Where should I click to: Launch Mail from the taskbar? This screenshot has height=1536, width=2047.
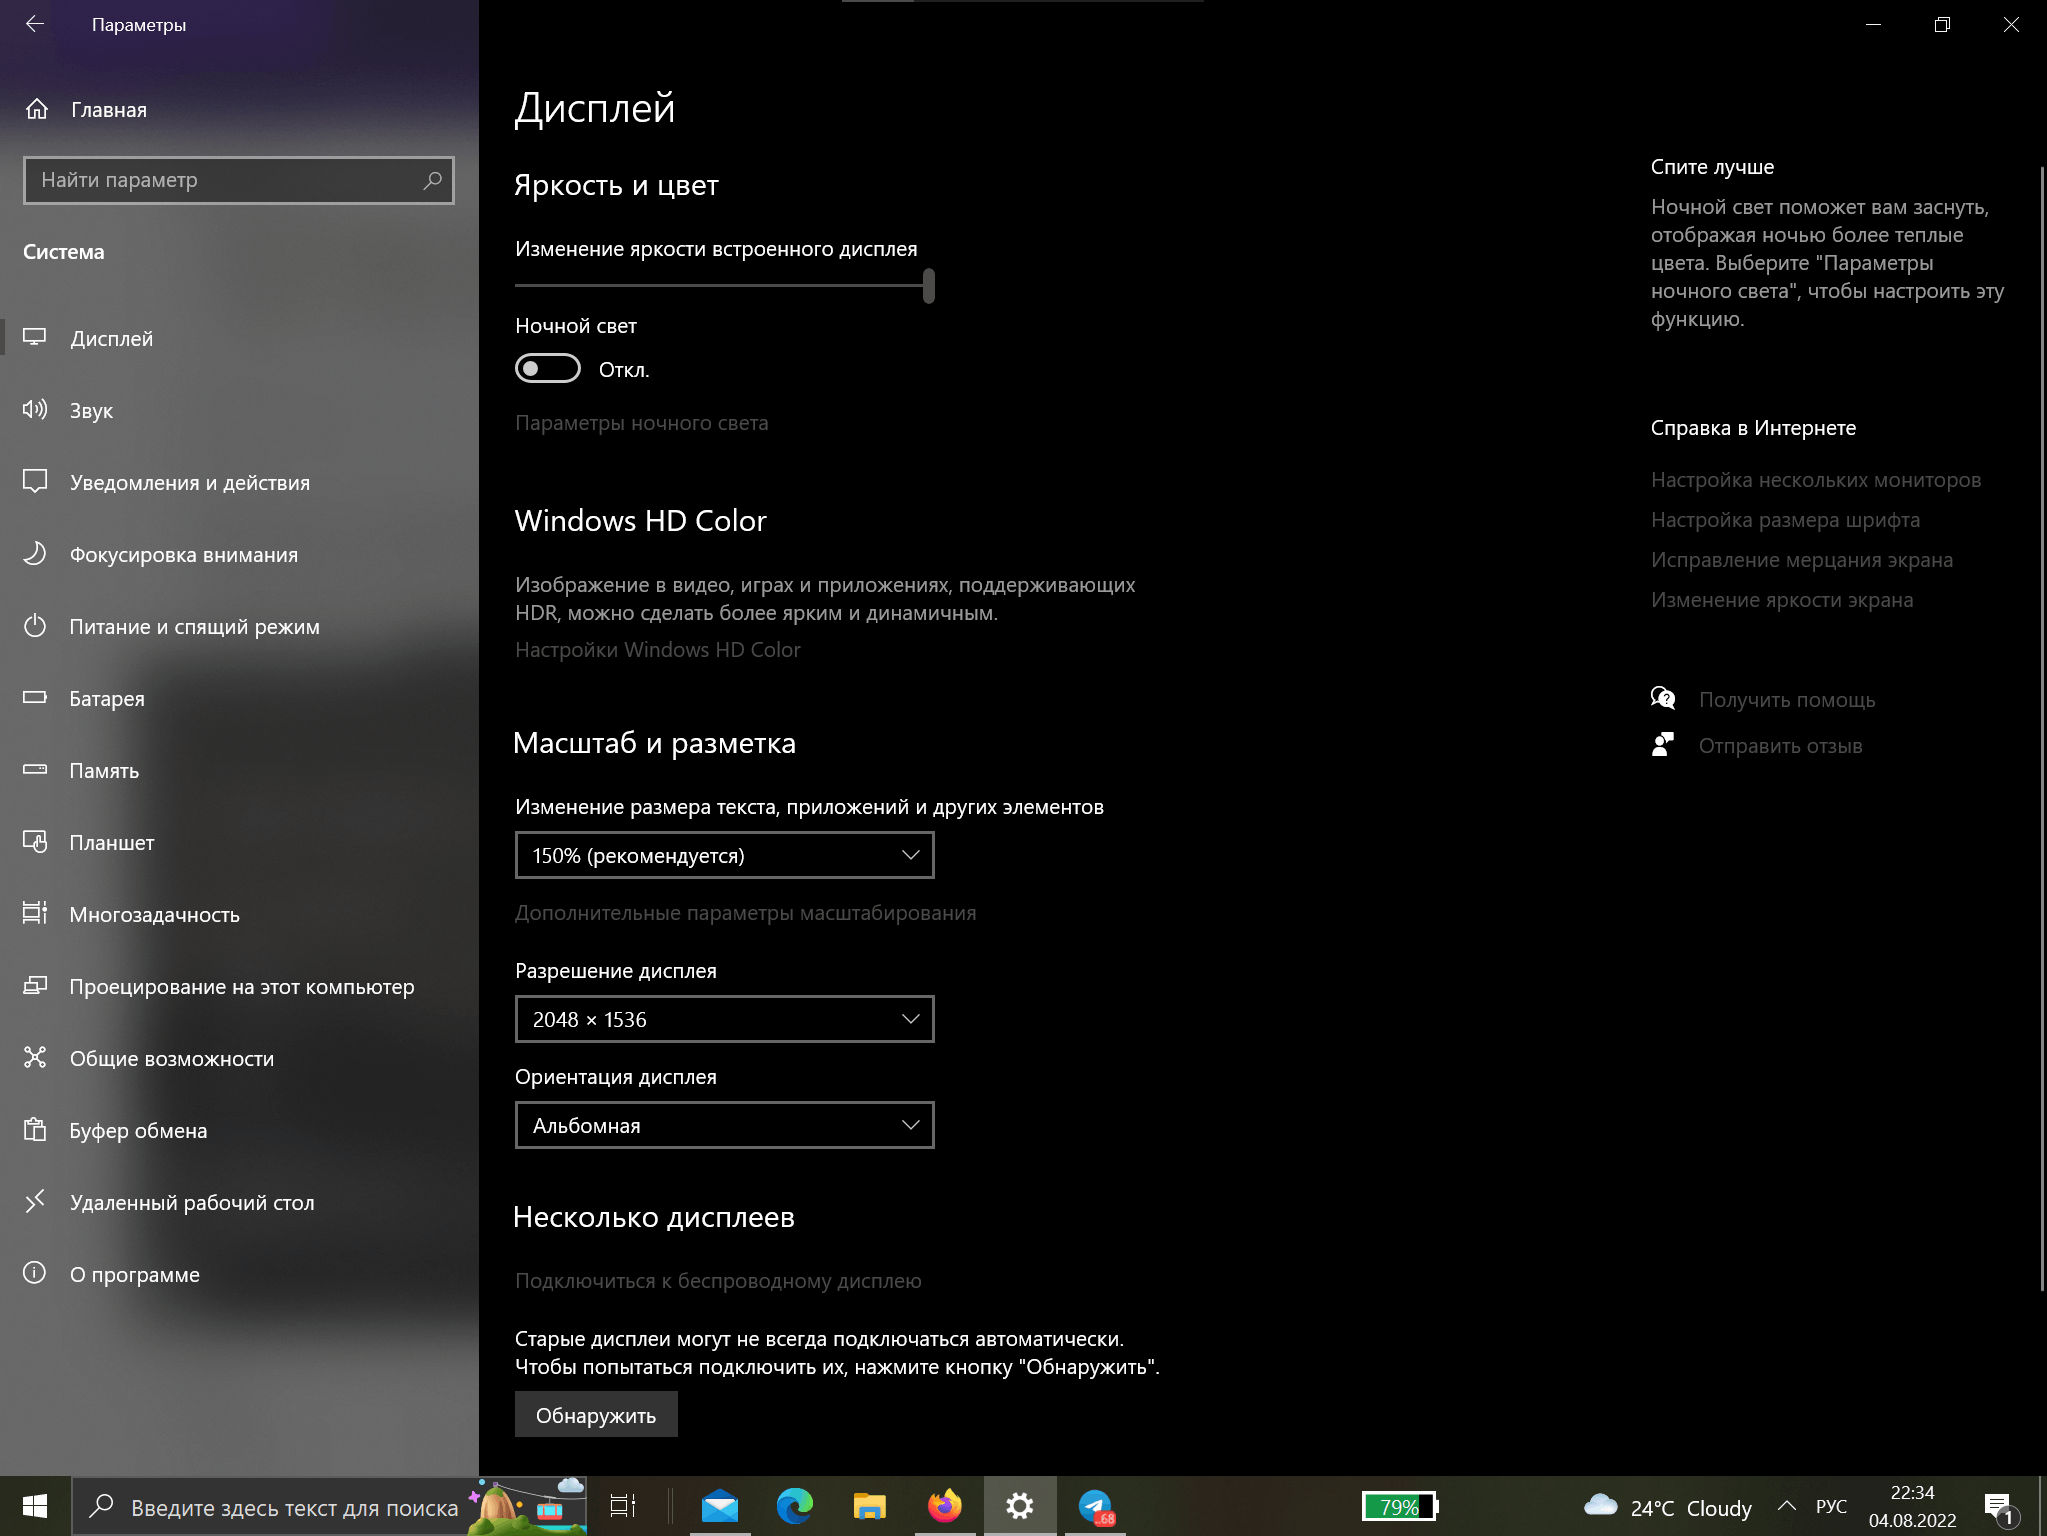720,1507
